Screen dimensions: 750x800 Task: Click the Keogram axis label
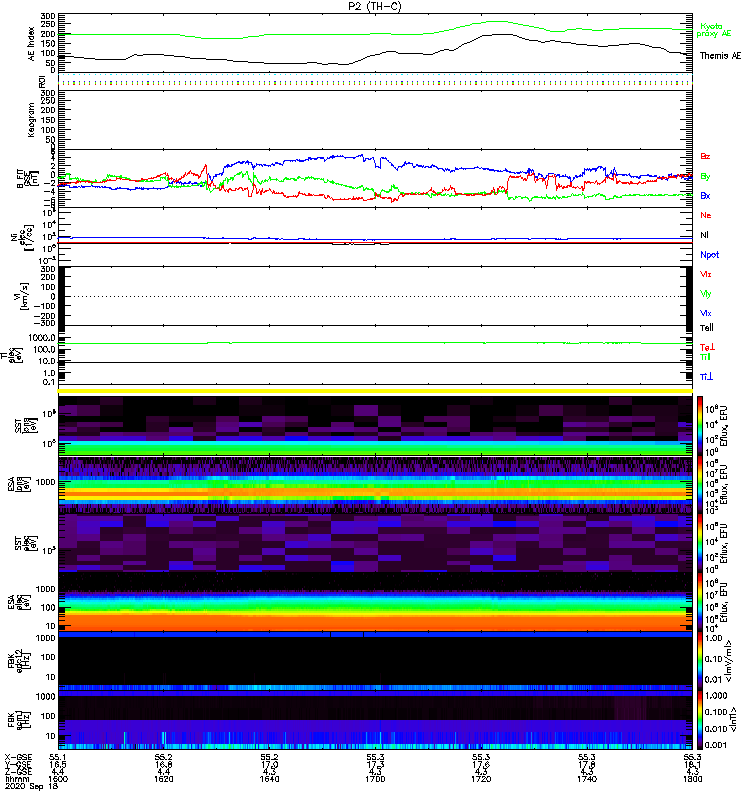coord(32,120)
